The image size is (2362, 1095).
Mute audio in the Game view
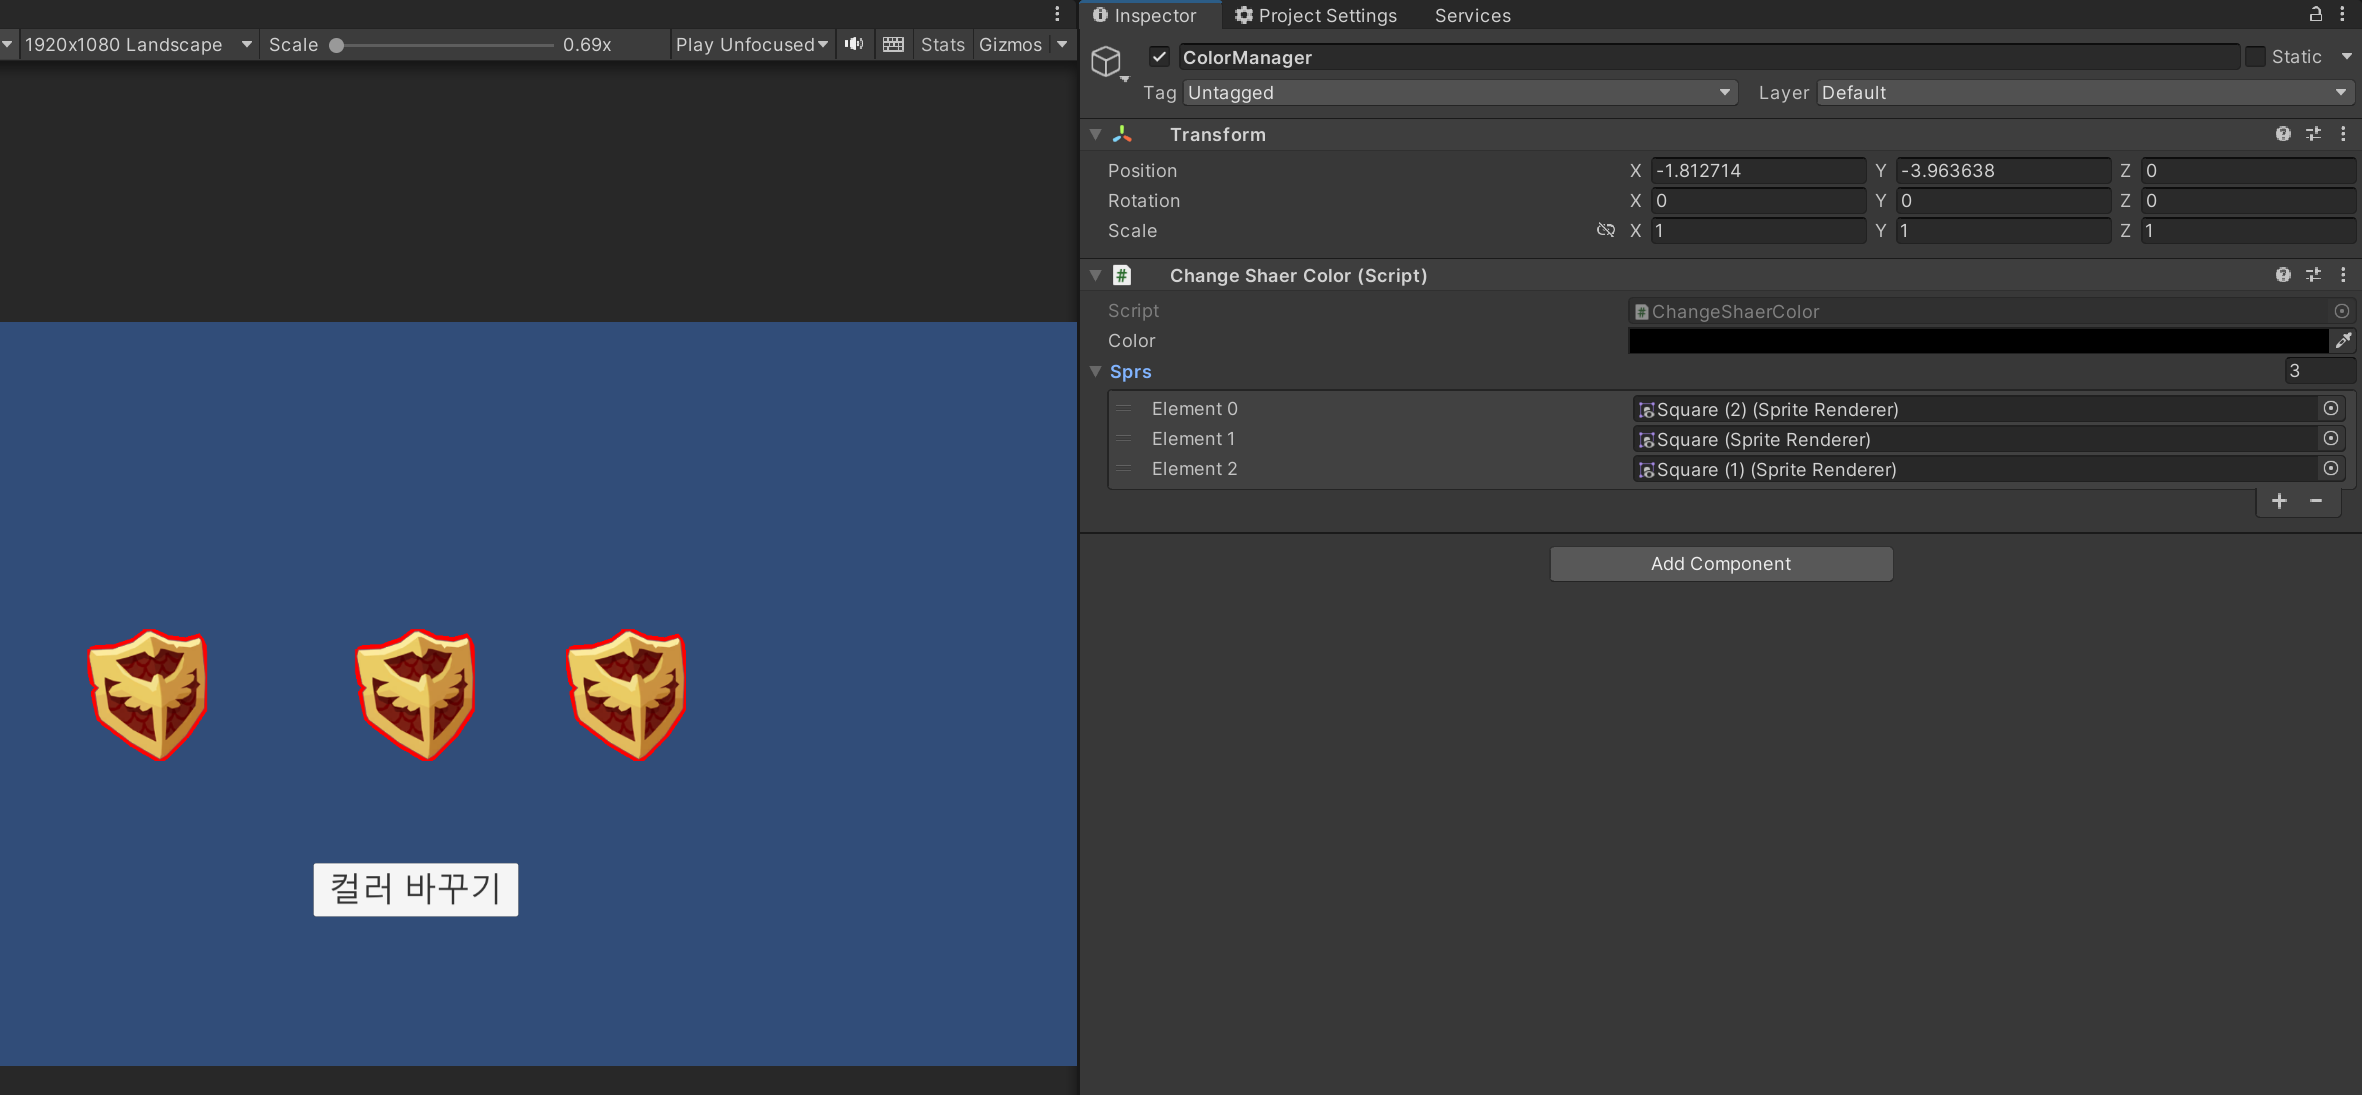click(x=854, y=44)
